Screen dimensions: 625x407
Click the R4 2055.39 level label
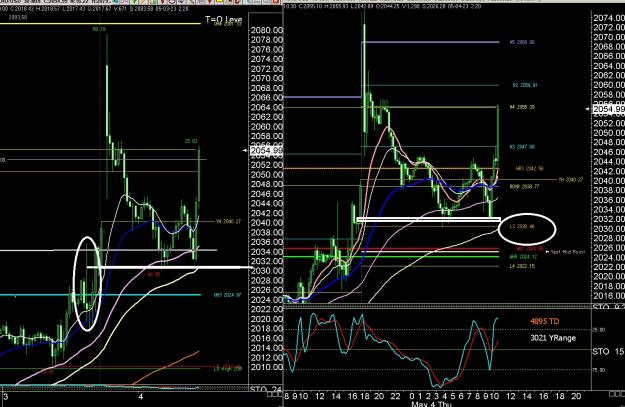pos(522,107)
